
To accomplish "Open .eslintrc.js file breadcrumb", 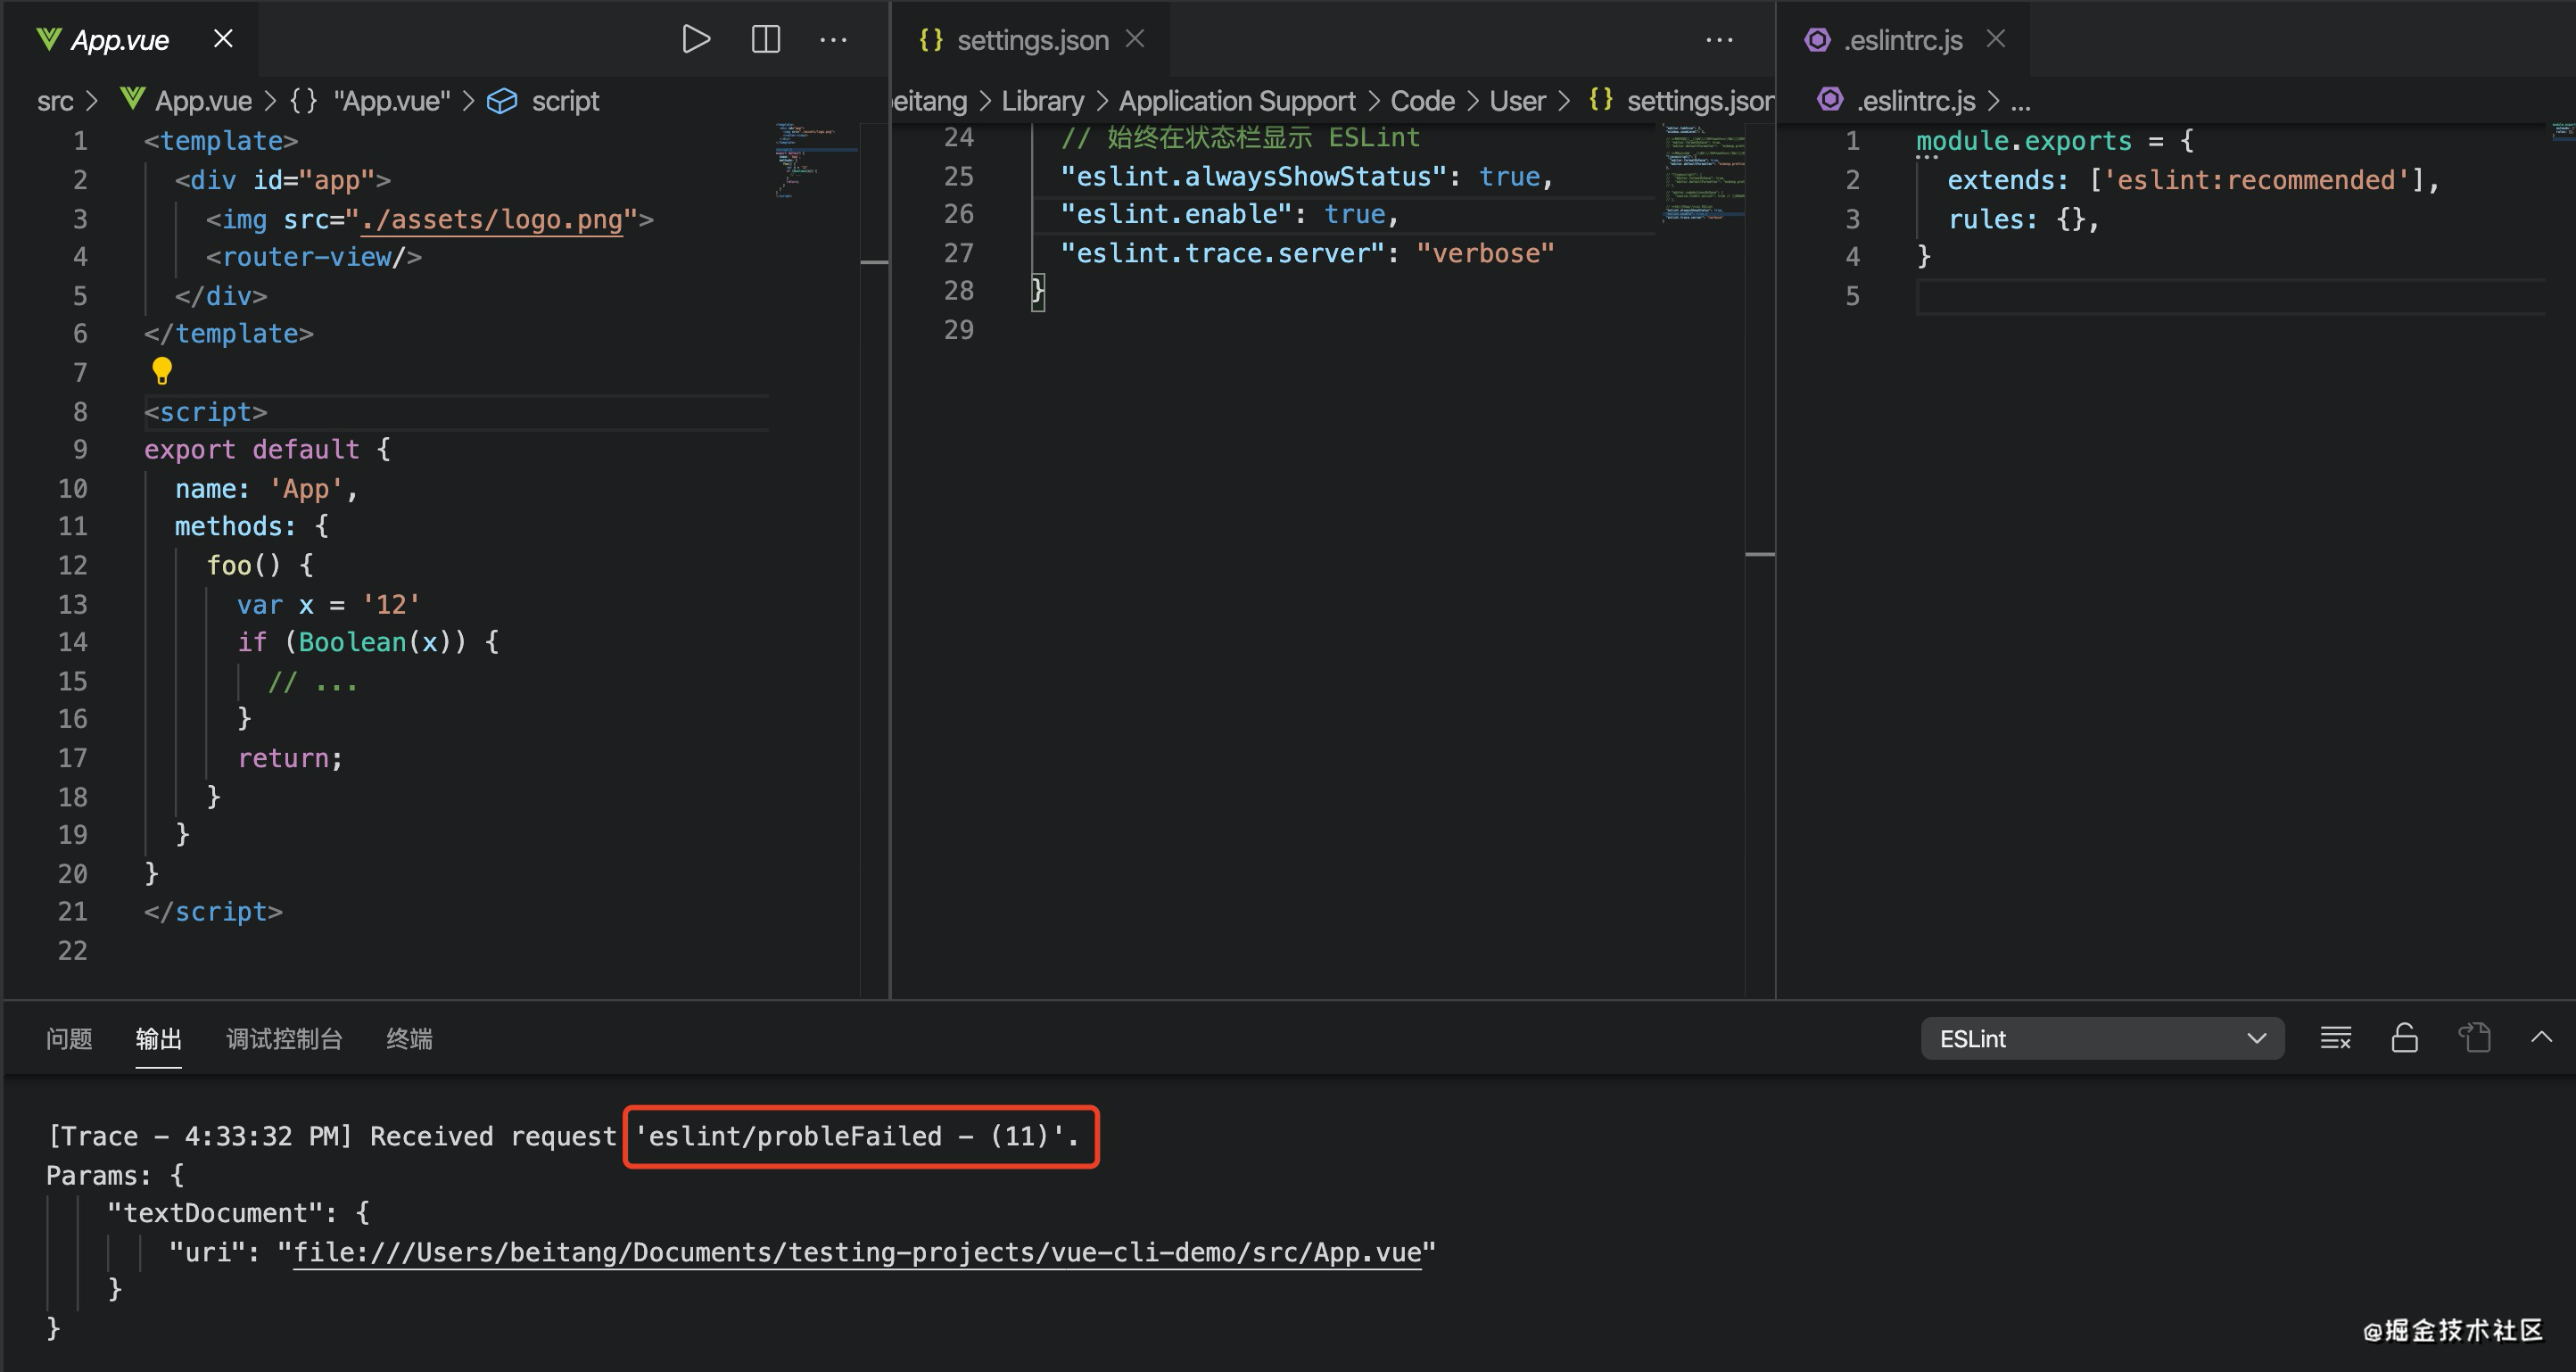I will [1915, 101].
